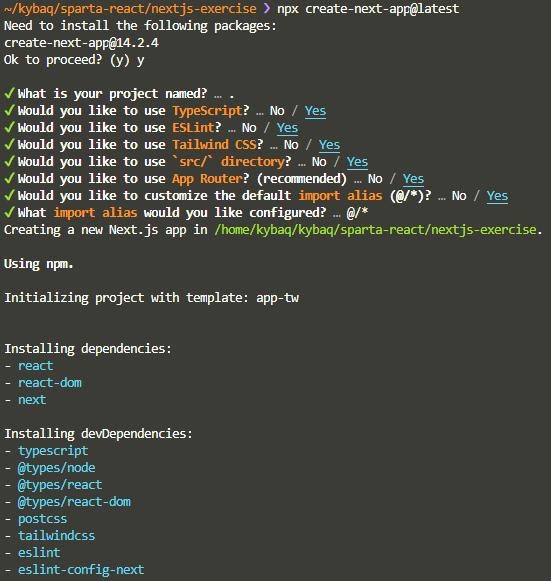Screen dimensions: 551x581
Task: Click the checkmark next to ESLint question
Action: coord(10,127)
